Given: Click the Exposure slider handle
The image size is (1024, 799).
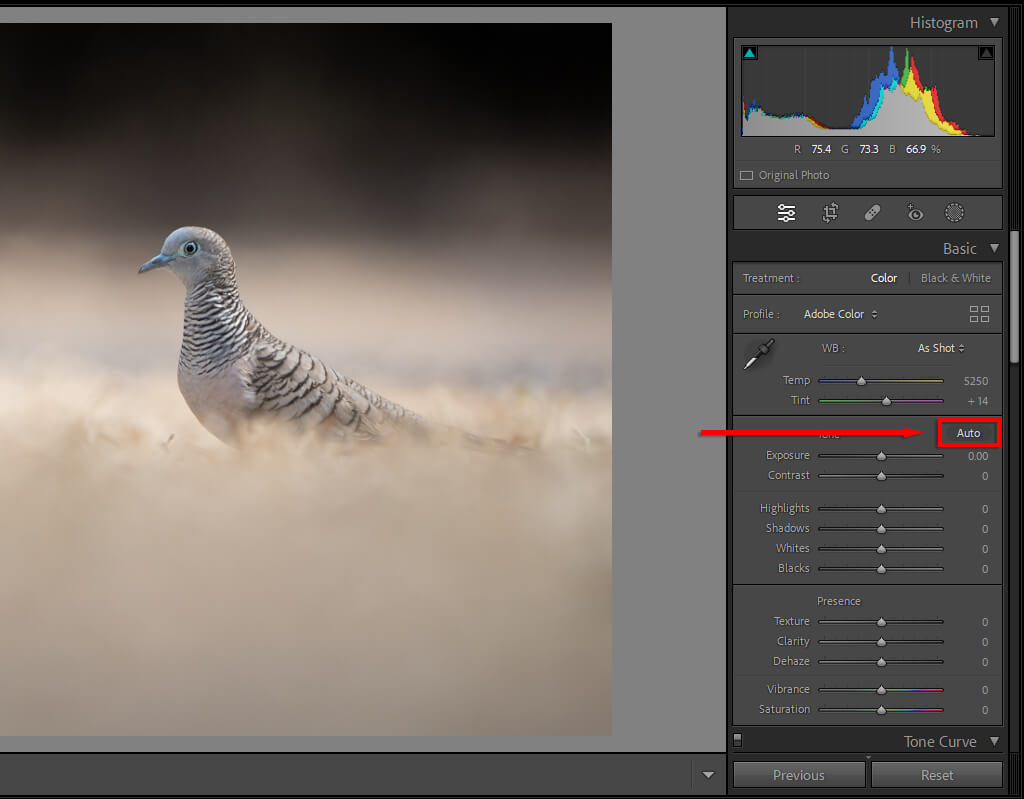Looking at the screenshot, I should 881,456.
